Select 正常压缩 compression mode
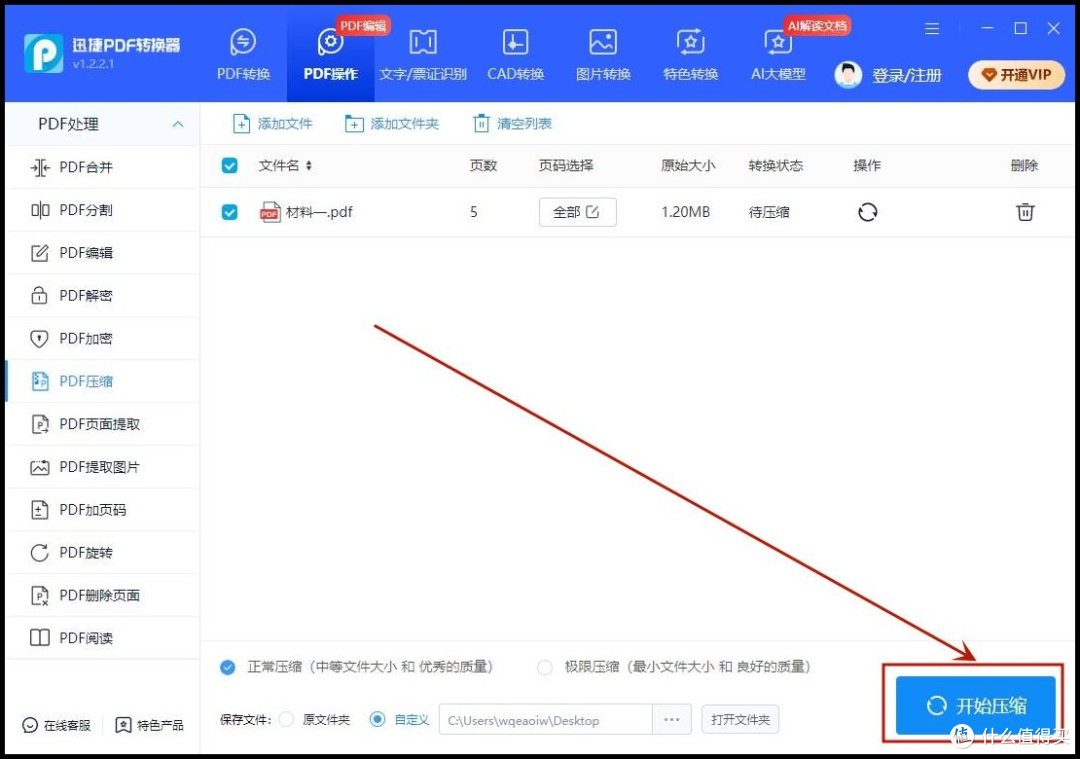Screen dimensions: 1080x759 (227, 667)
